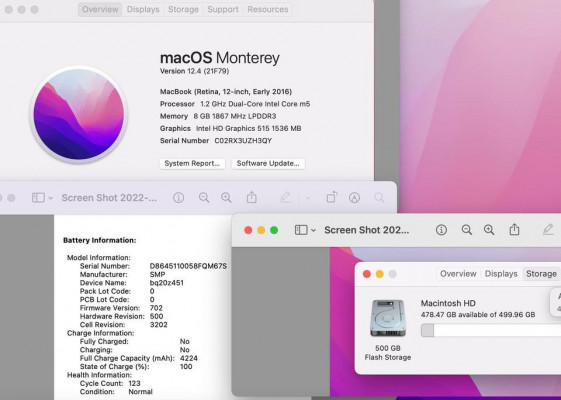Viewport: 561px width, 400px height.
Task: Click the Overview tab in the storage screenshot
Action: (x=458, y=274)
